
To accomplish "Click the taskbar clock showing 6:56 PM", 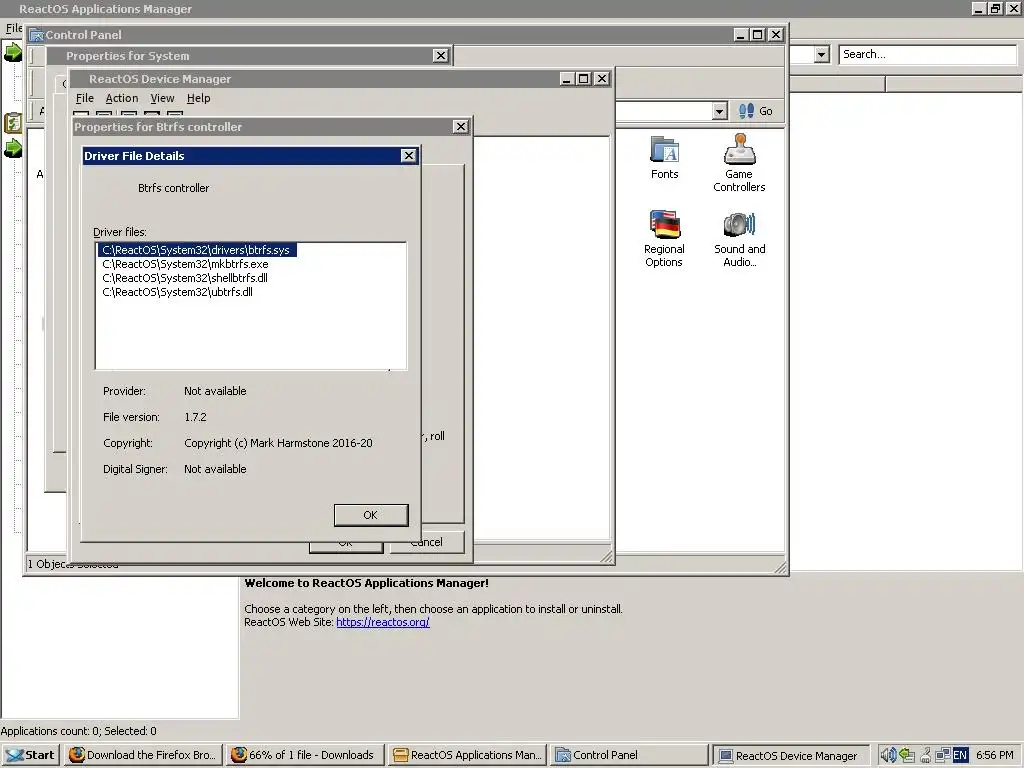I will [x=995, y=755].
